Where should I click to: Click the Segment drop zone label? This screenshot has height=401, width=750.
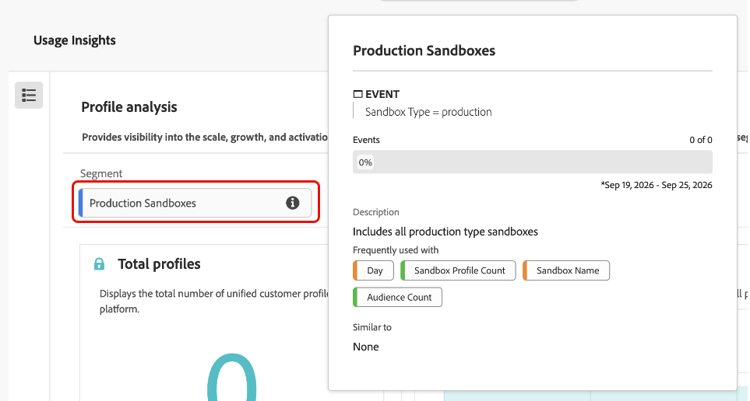pos(101,173)
